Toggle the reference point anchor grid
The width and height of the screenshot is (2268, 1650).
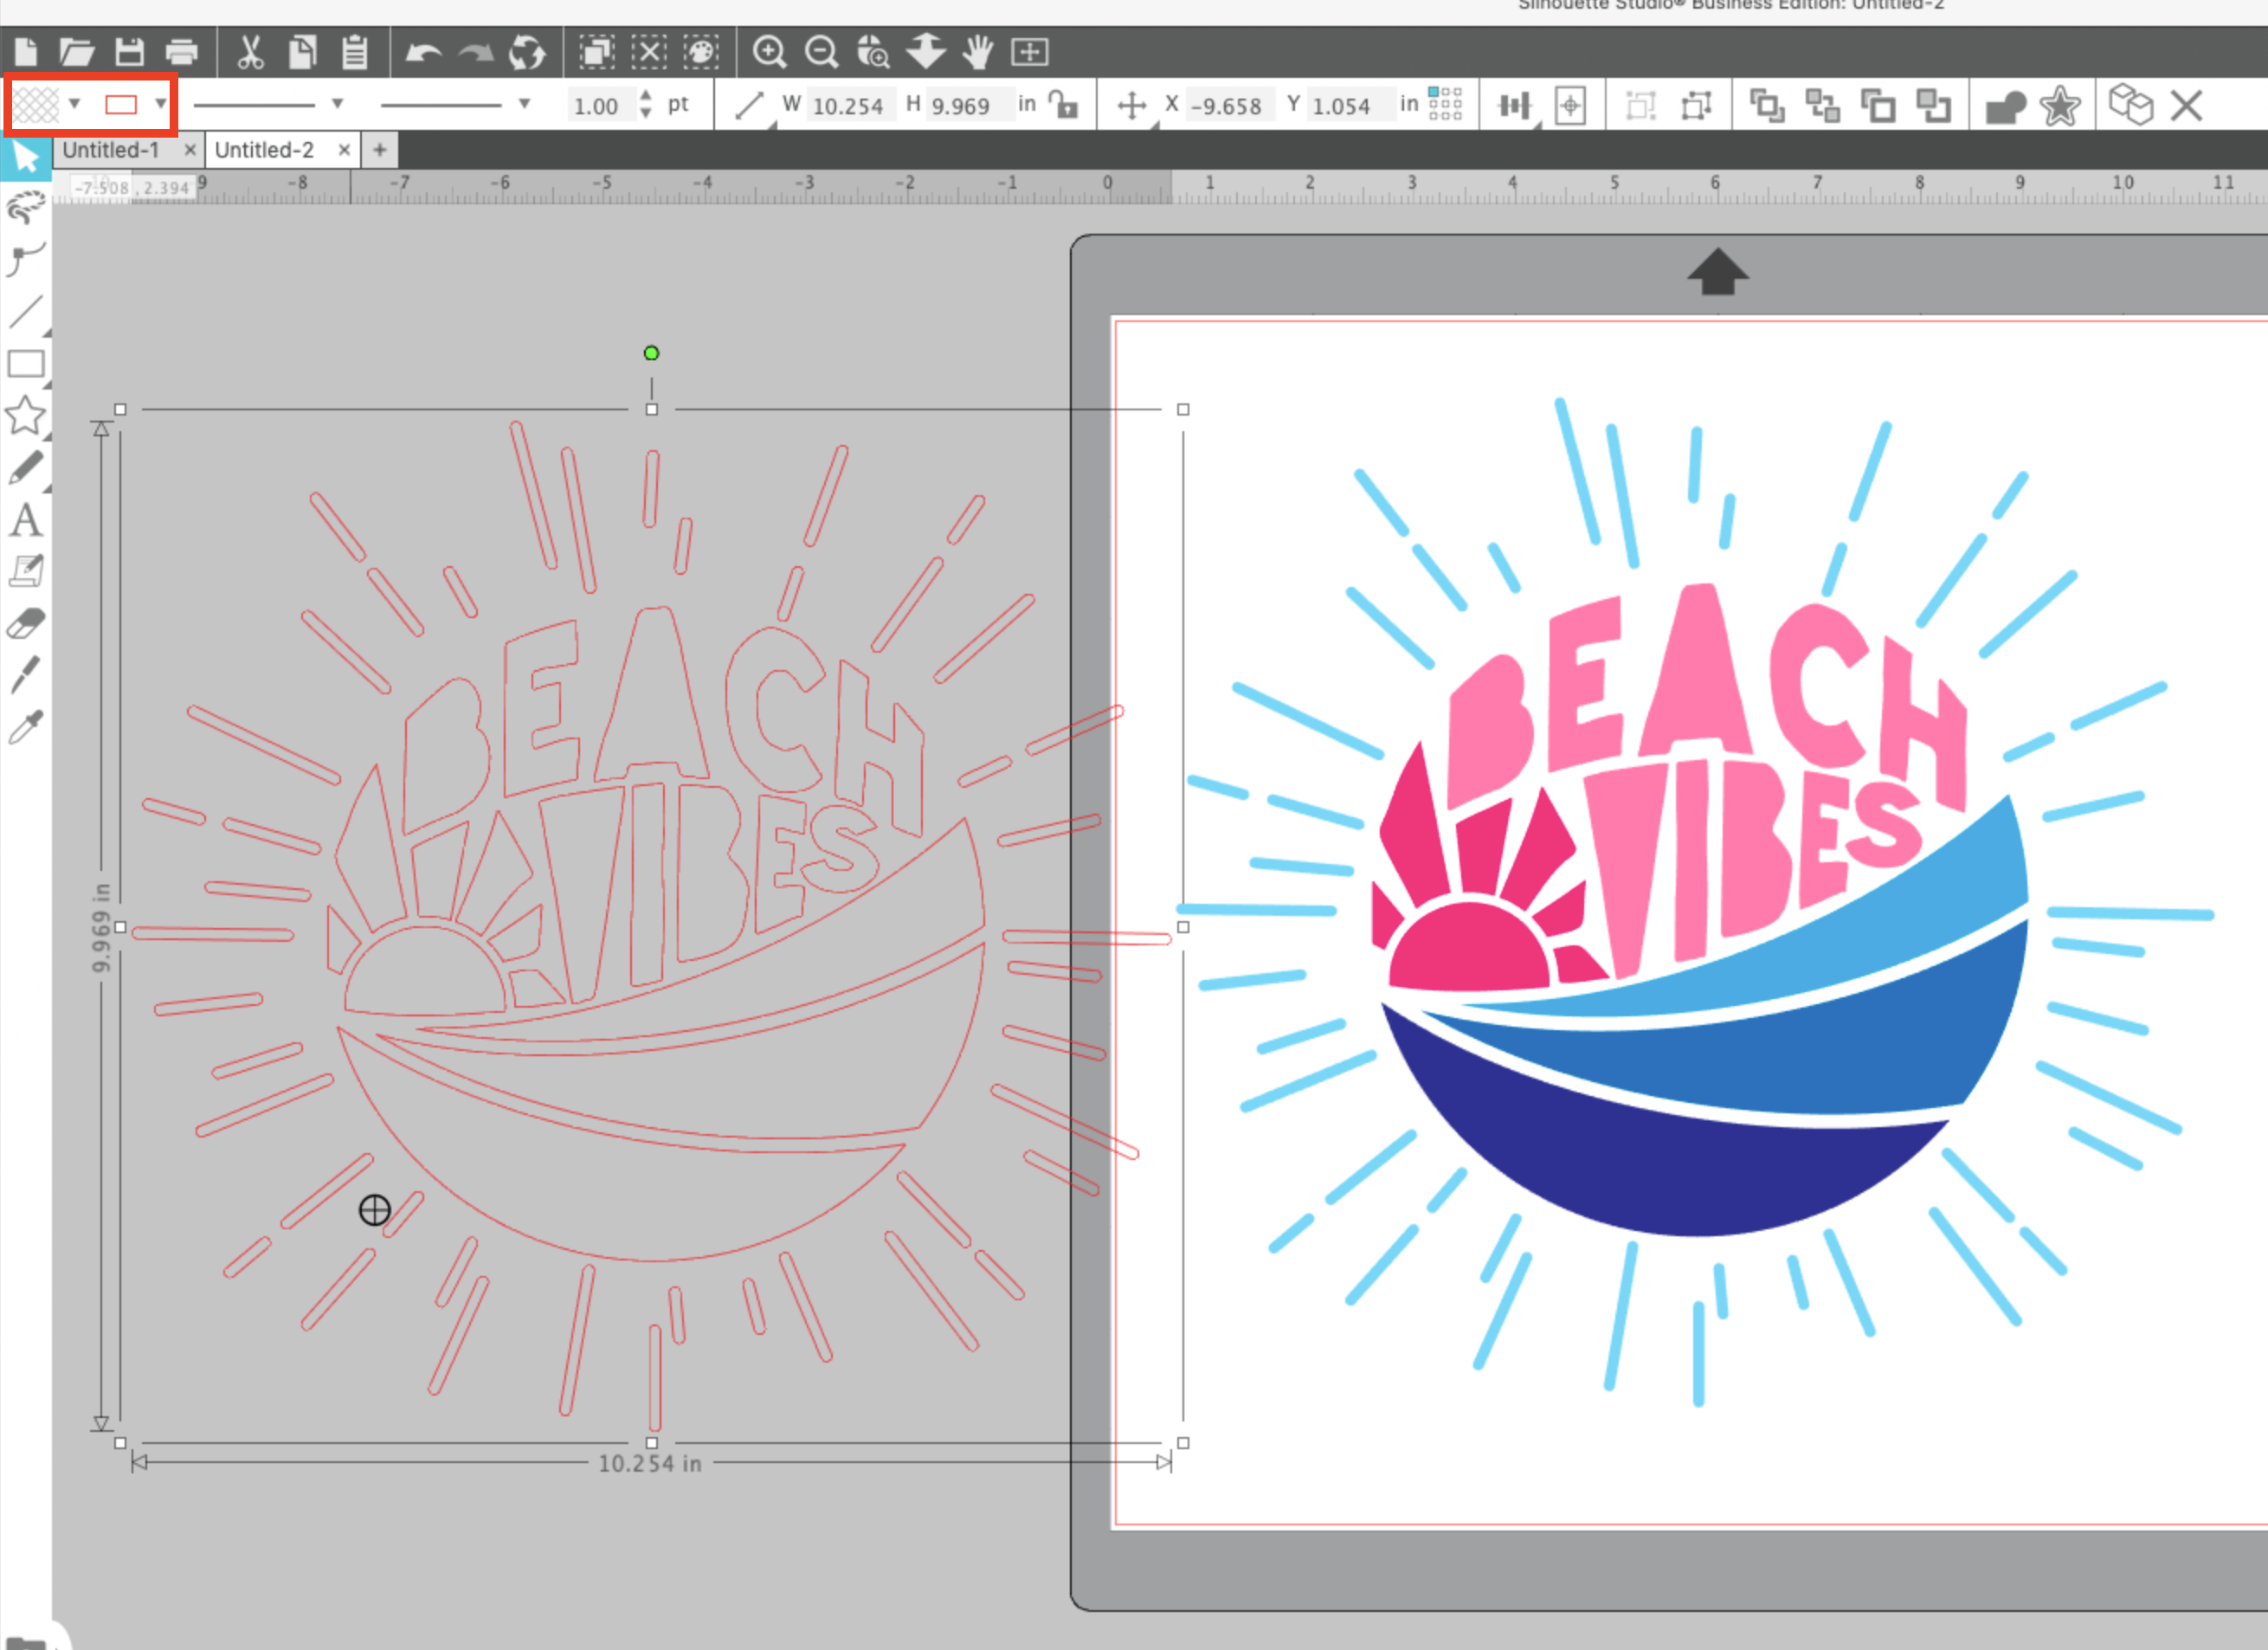1445,103
